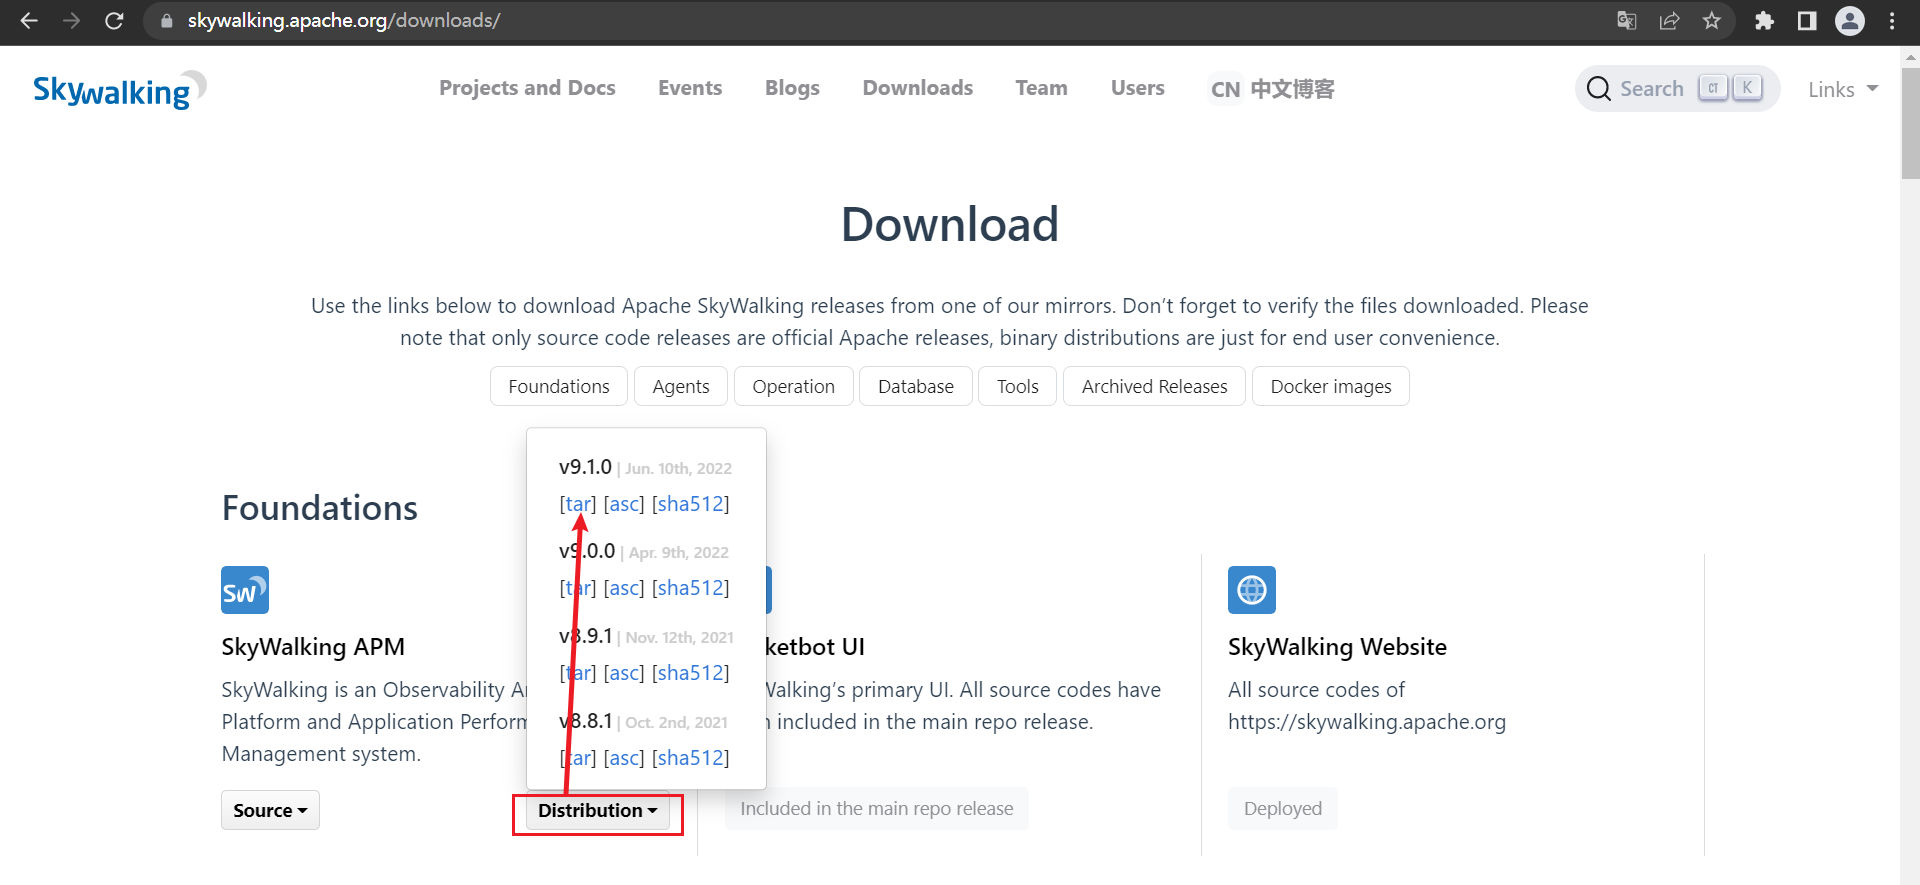This screenshot has height=885, width=1920.
Task: Click the Search input field
Action: [x=1651, y=89]
